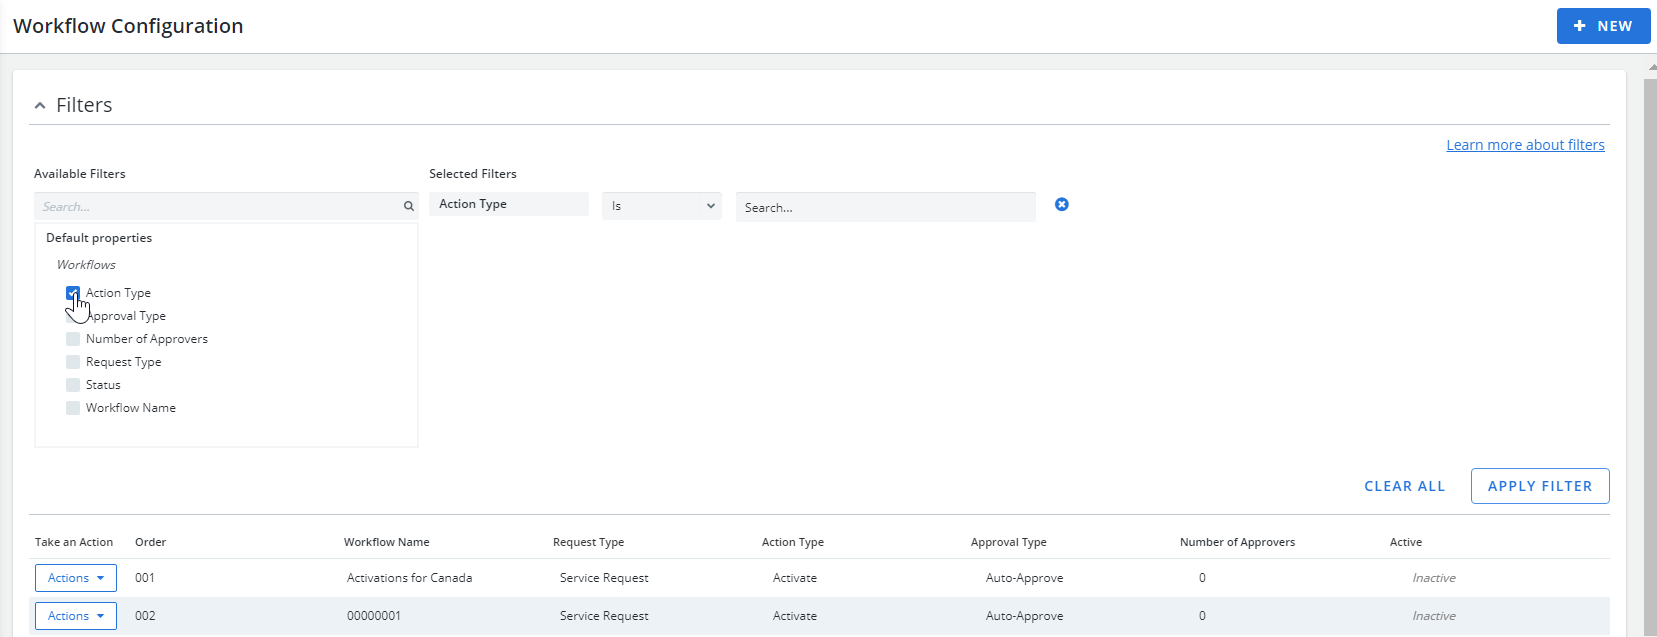This screenshot has width=1657, height=637.
Task: Open Actions dropdown for row 001
Action: tap(76, 578)
